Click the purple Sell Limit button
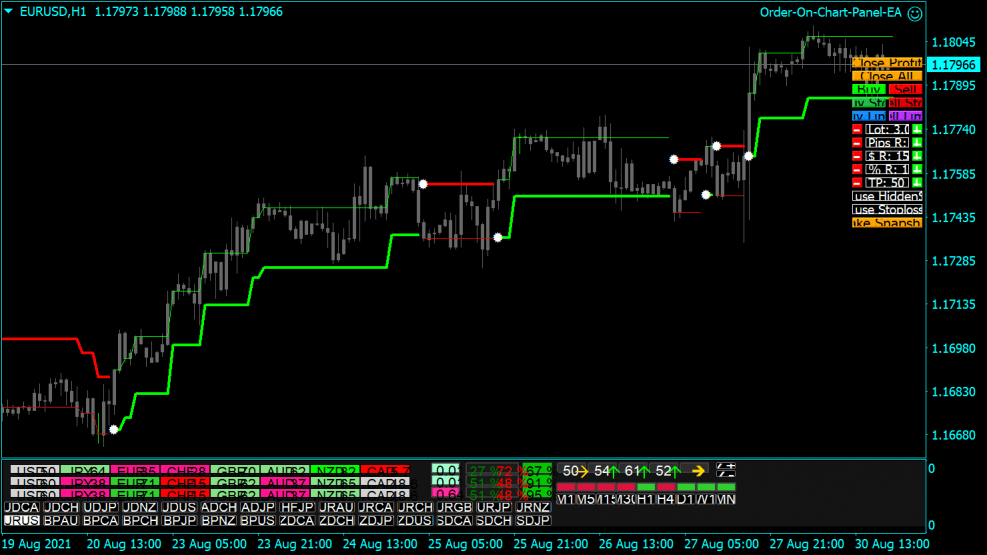Viewport: 987px width, 555px height. (x=905, y=116)
